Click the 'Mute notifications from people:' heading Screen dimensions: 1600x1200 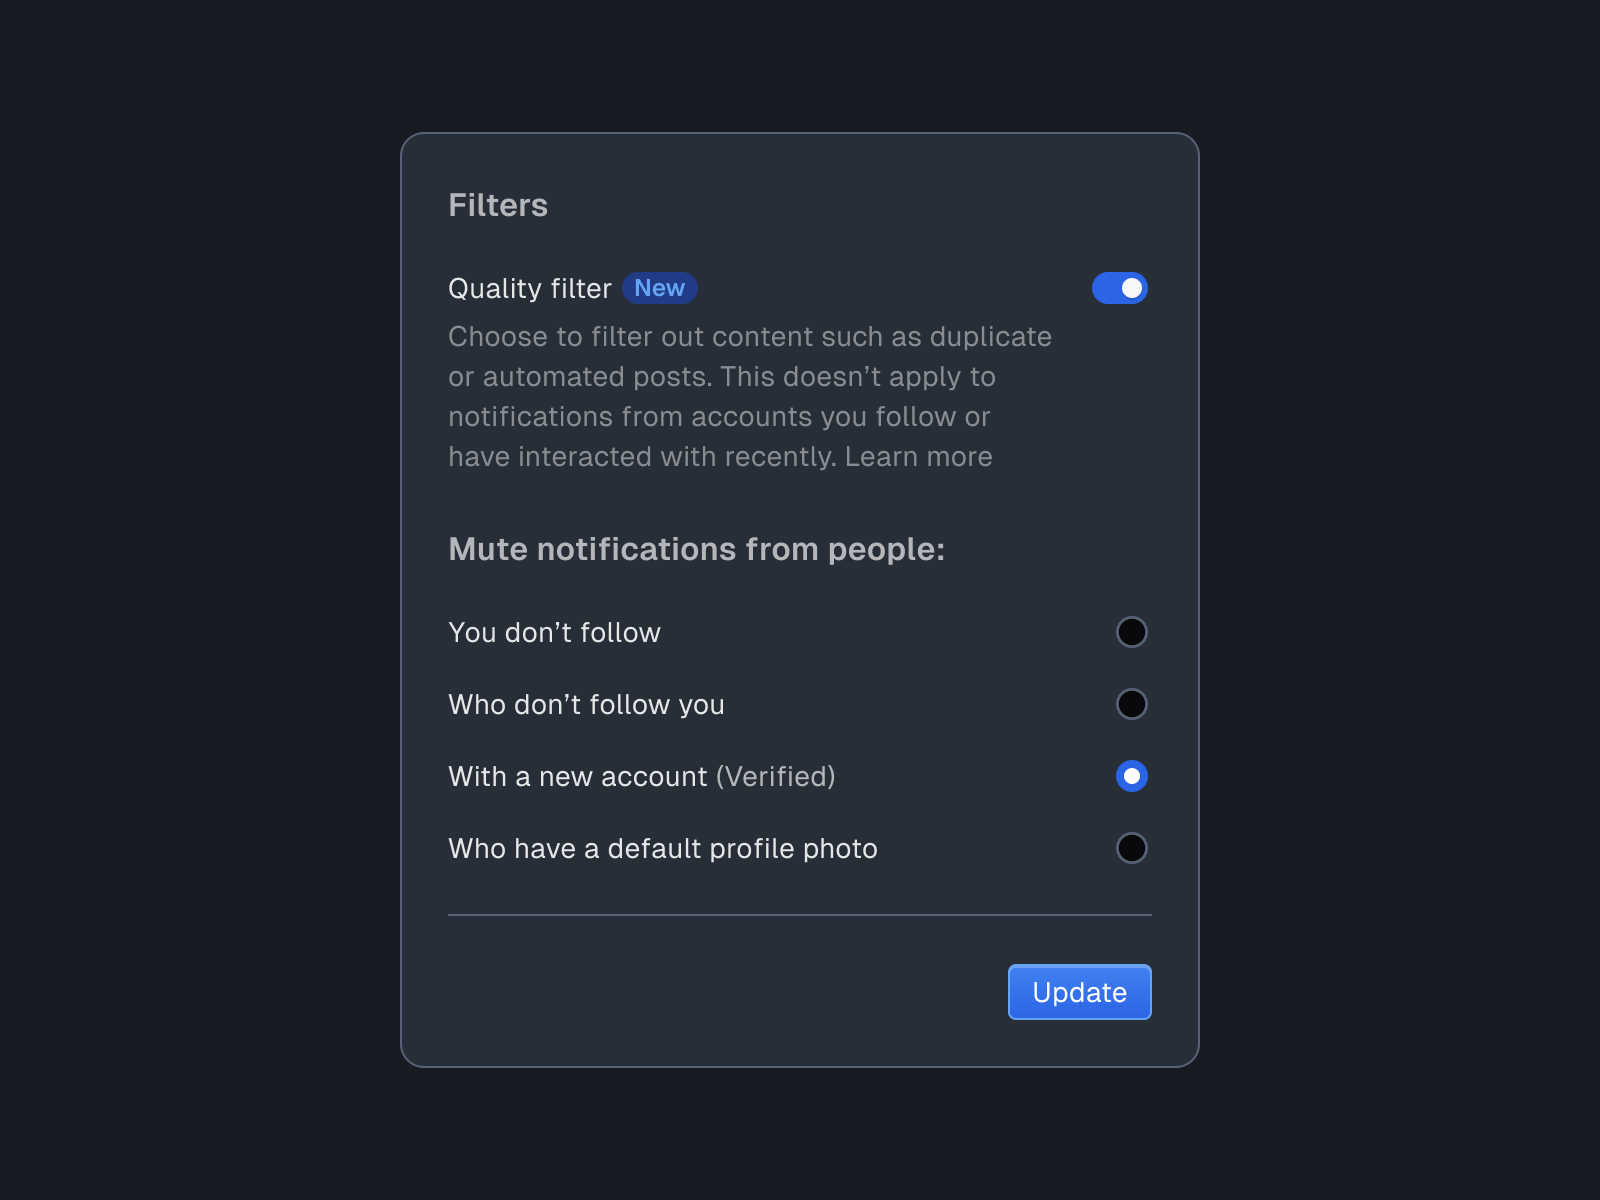(x=697, y=549)
